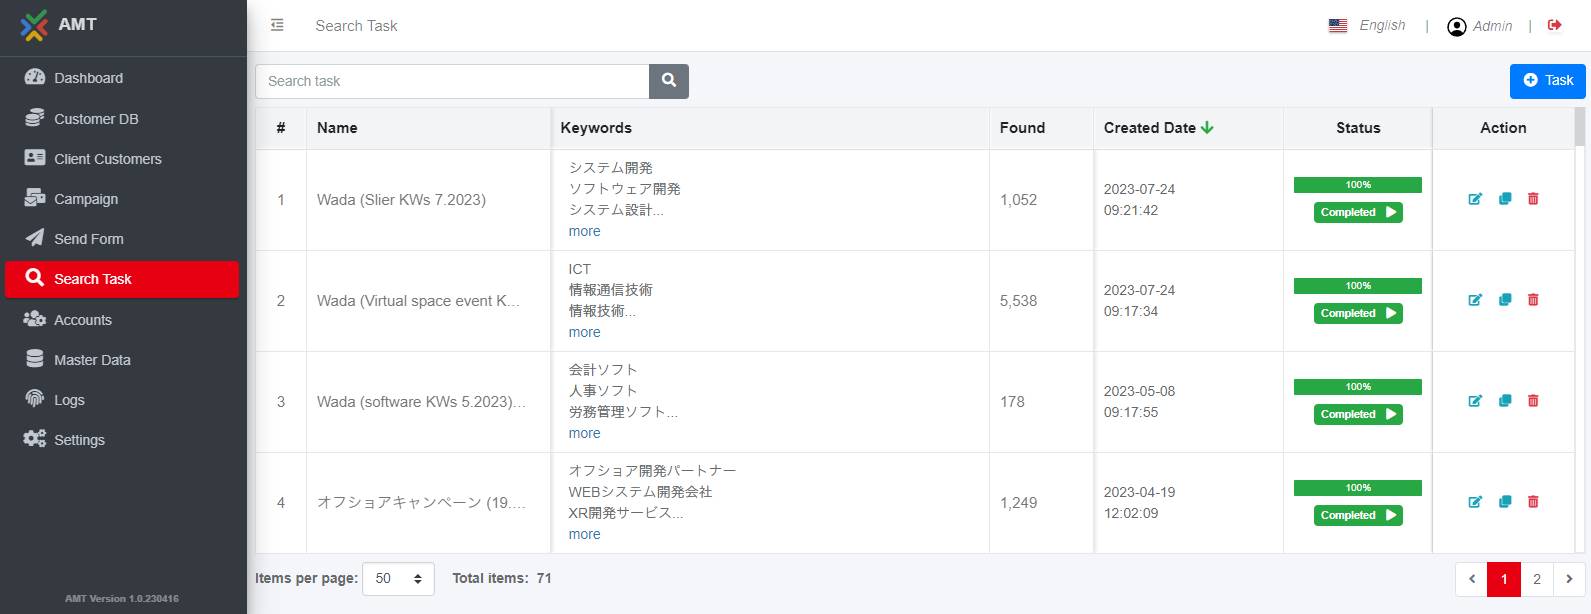Click the next page arrow
The height and width of the screenshot is (614, 1591).
coord(1569,579)
